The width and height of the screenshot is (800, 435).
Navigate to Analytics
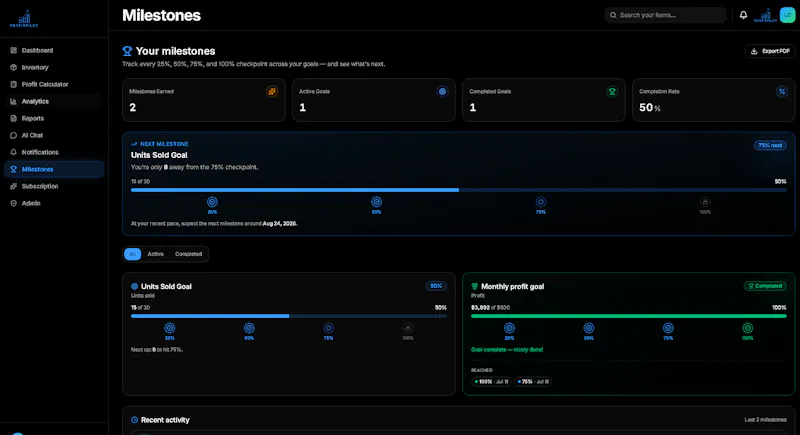coord(54,101)
